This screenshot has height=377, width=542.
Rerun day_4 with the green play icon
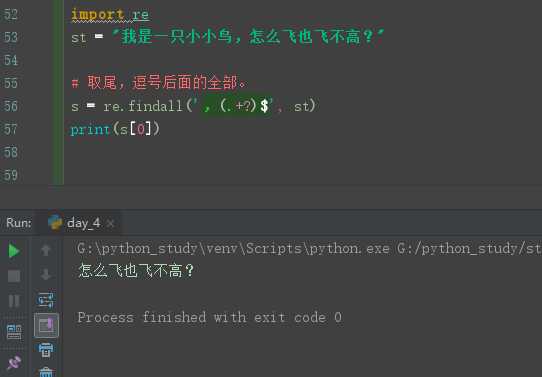[14, 251]
